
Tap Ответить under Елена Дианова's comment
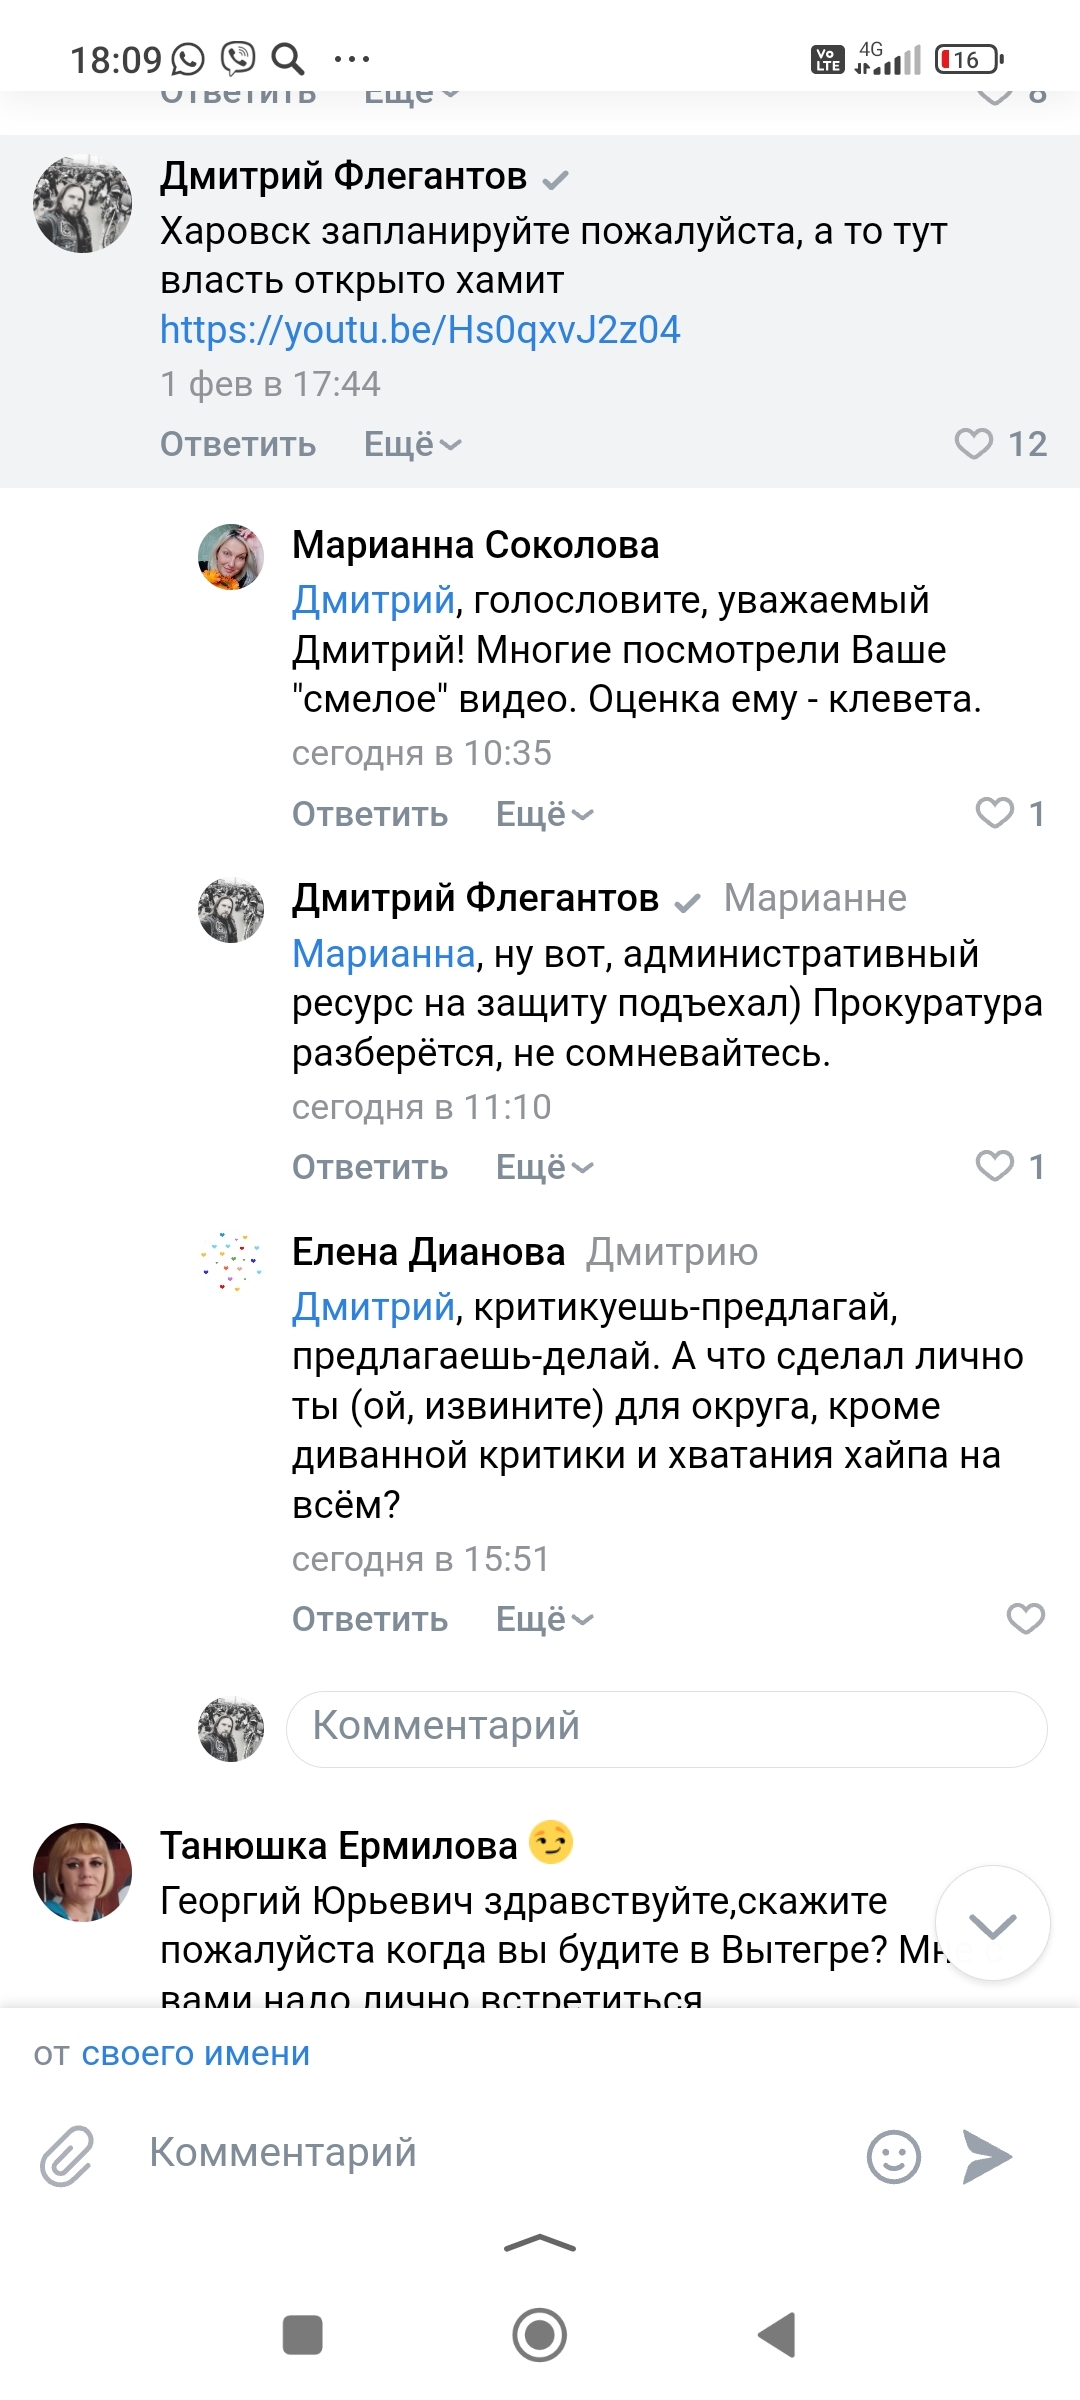[x=370, y=1619]
